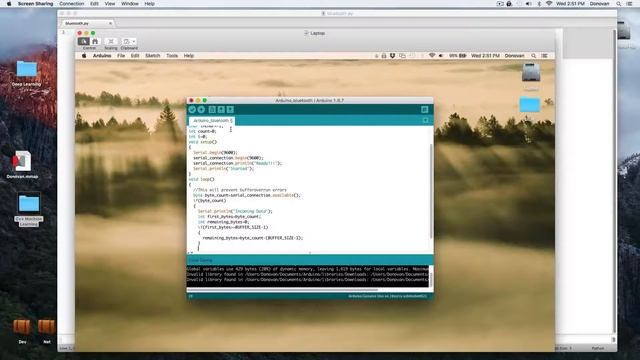Open the local Help menu
This screenshot has height=360, width=640.
(x=149, y=4)
